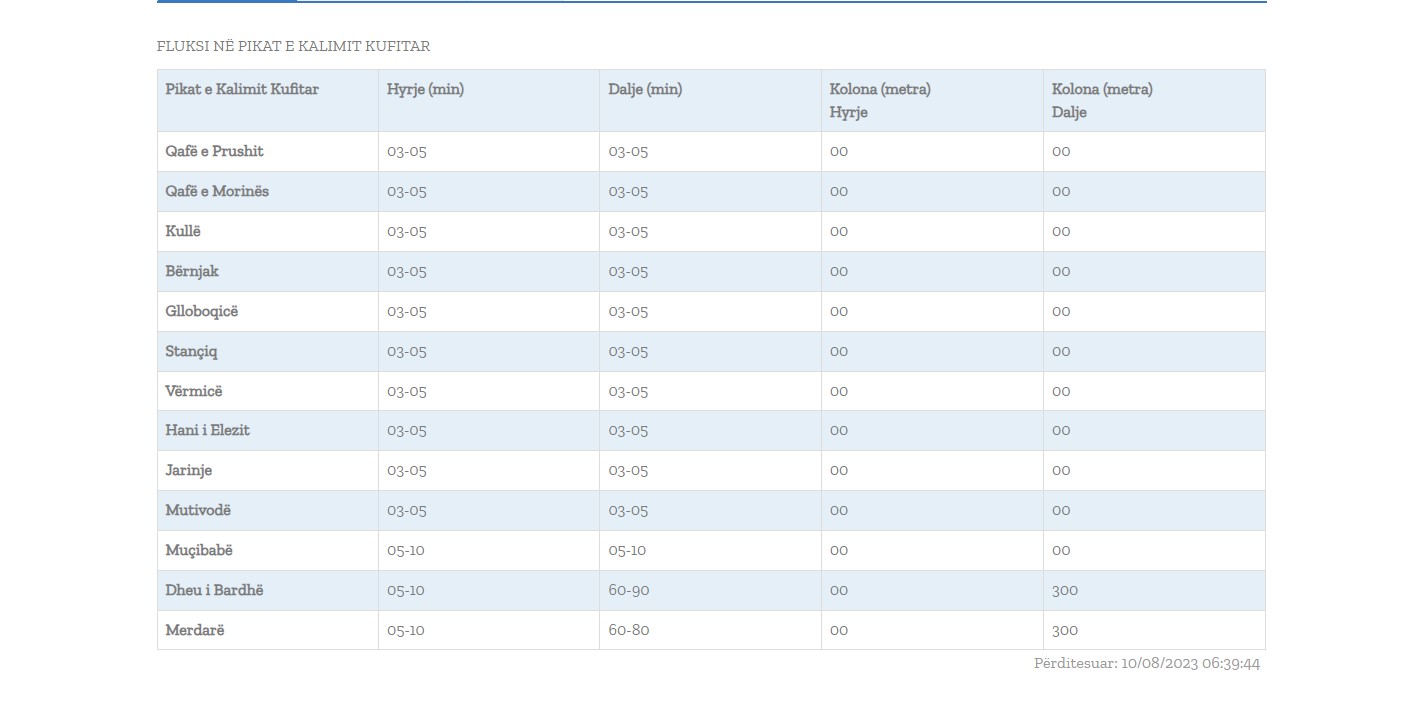This screenshot has height=713, width=1426.
Task: Select Merdarë entry time 05-10
Action: coord(406,630)
